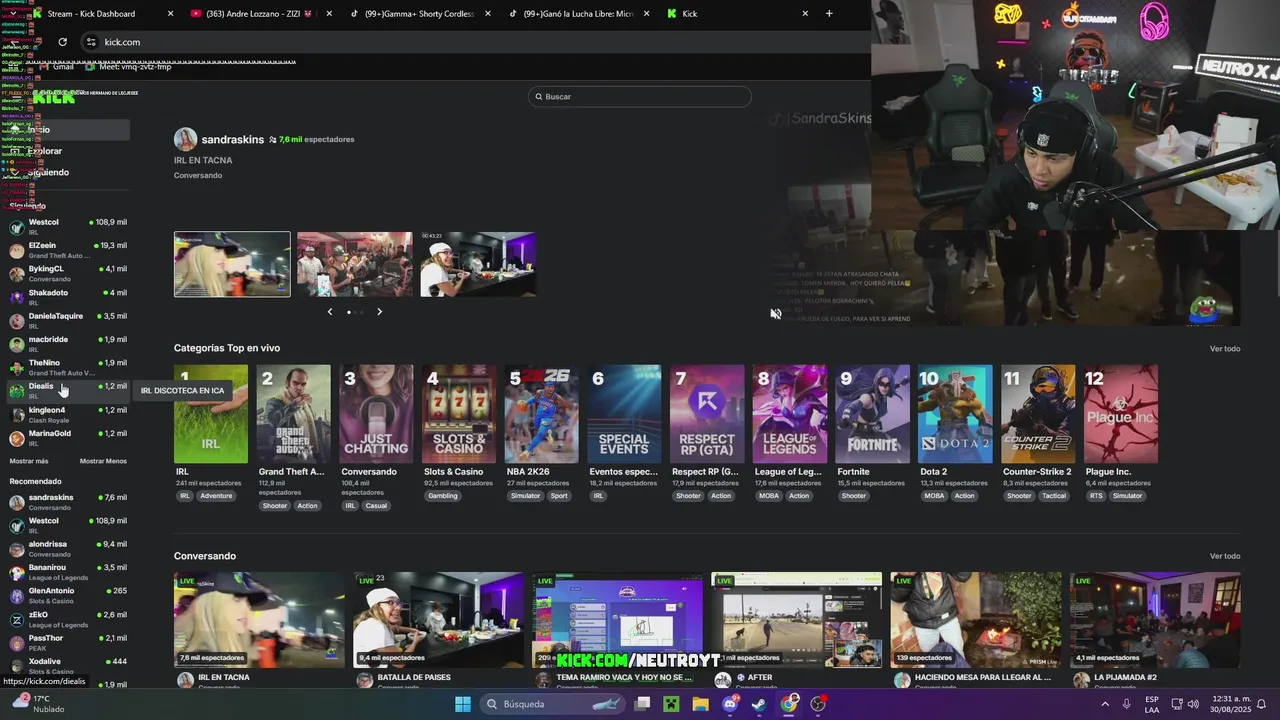1280x720 pixels.
Task: Open Ver todo for Categorías Top en vivo
Action: tap(1225, 348)
